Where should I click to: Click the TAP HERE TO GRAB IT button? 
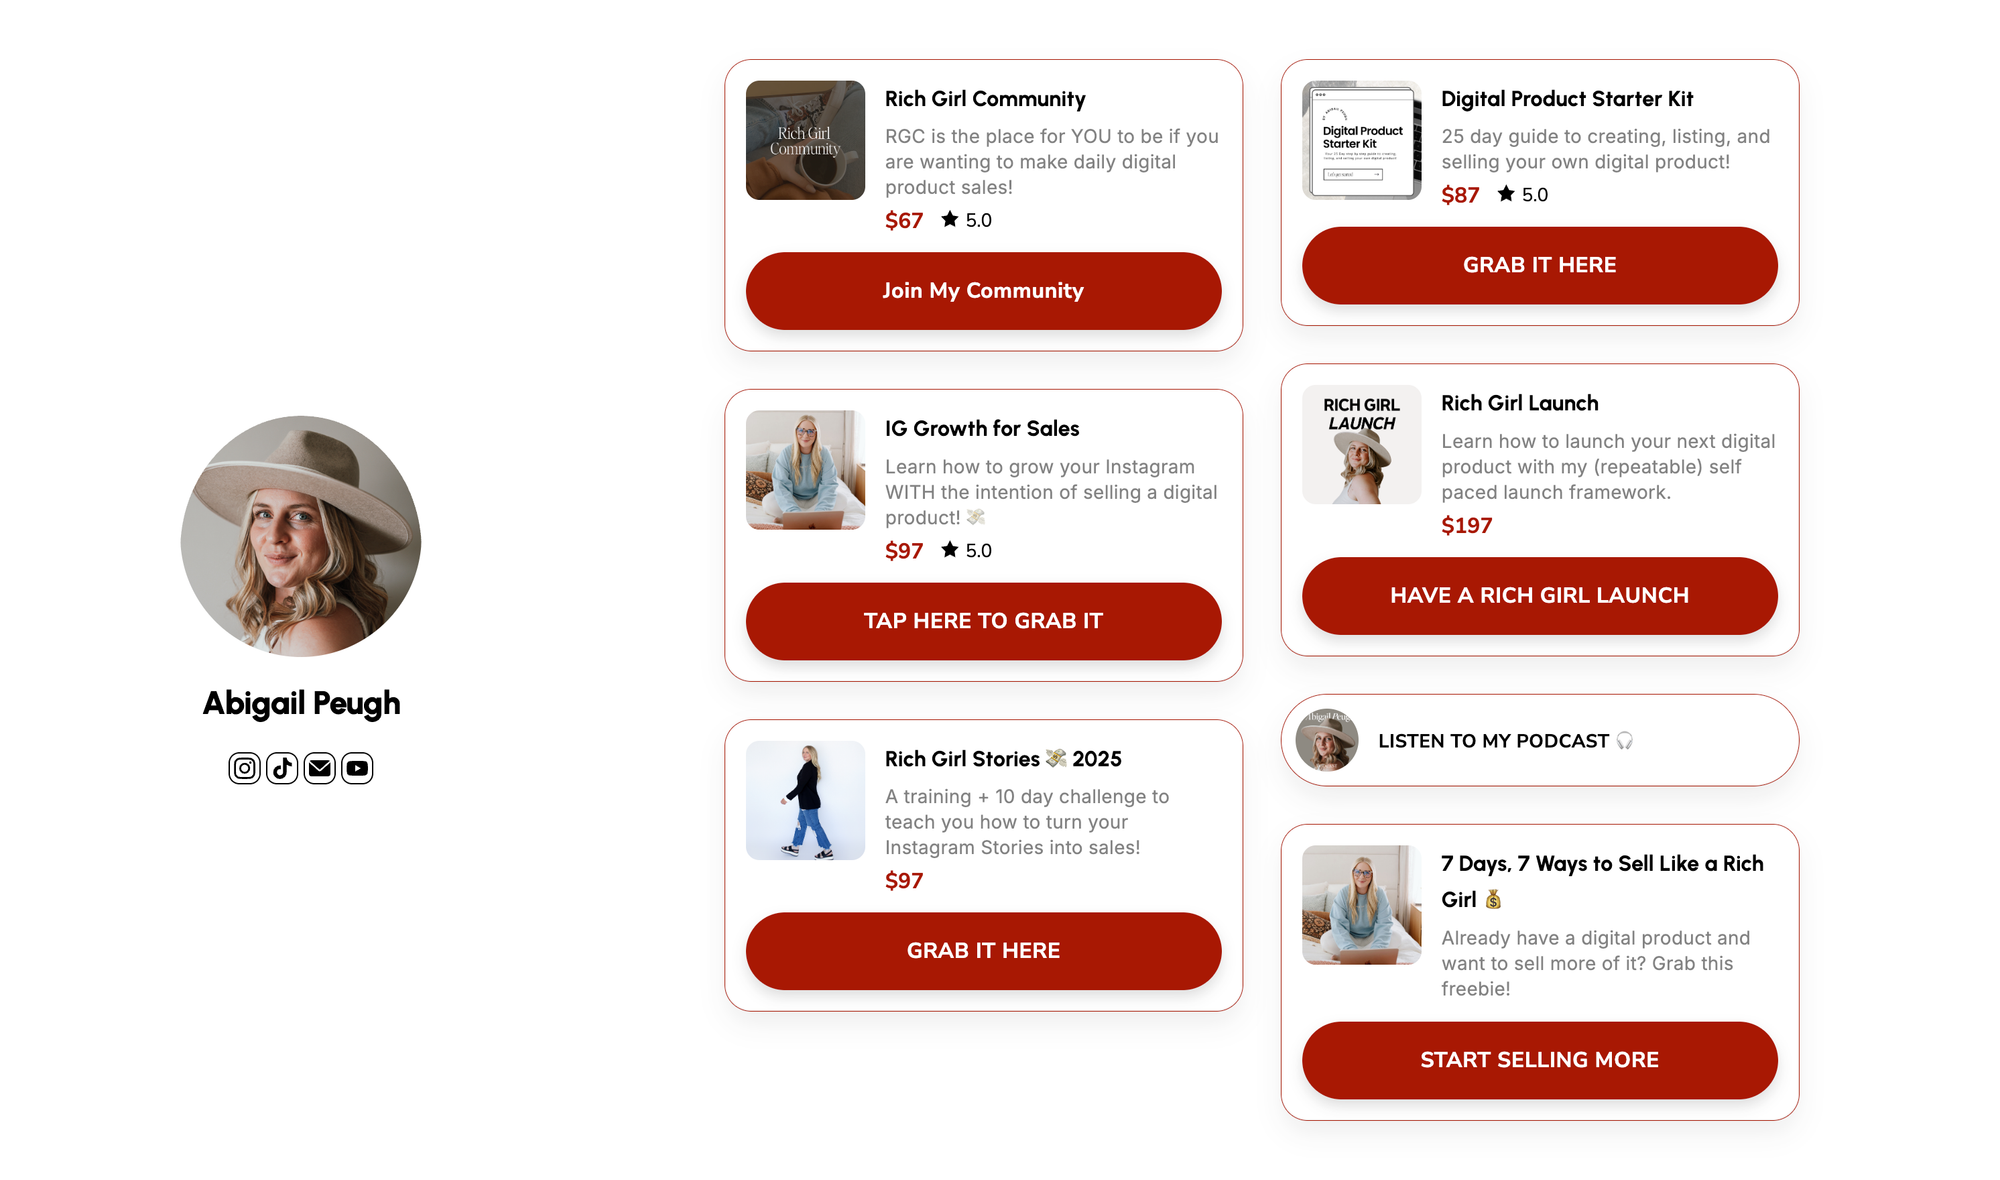coord(983,621)
